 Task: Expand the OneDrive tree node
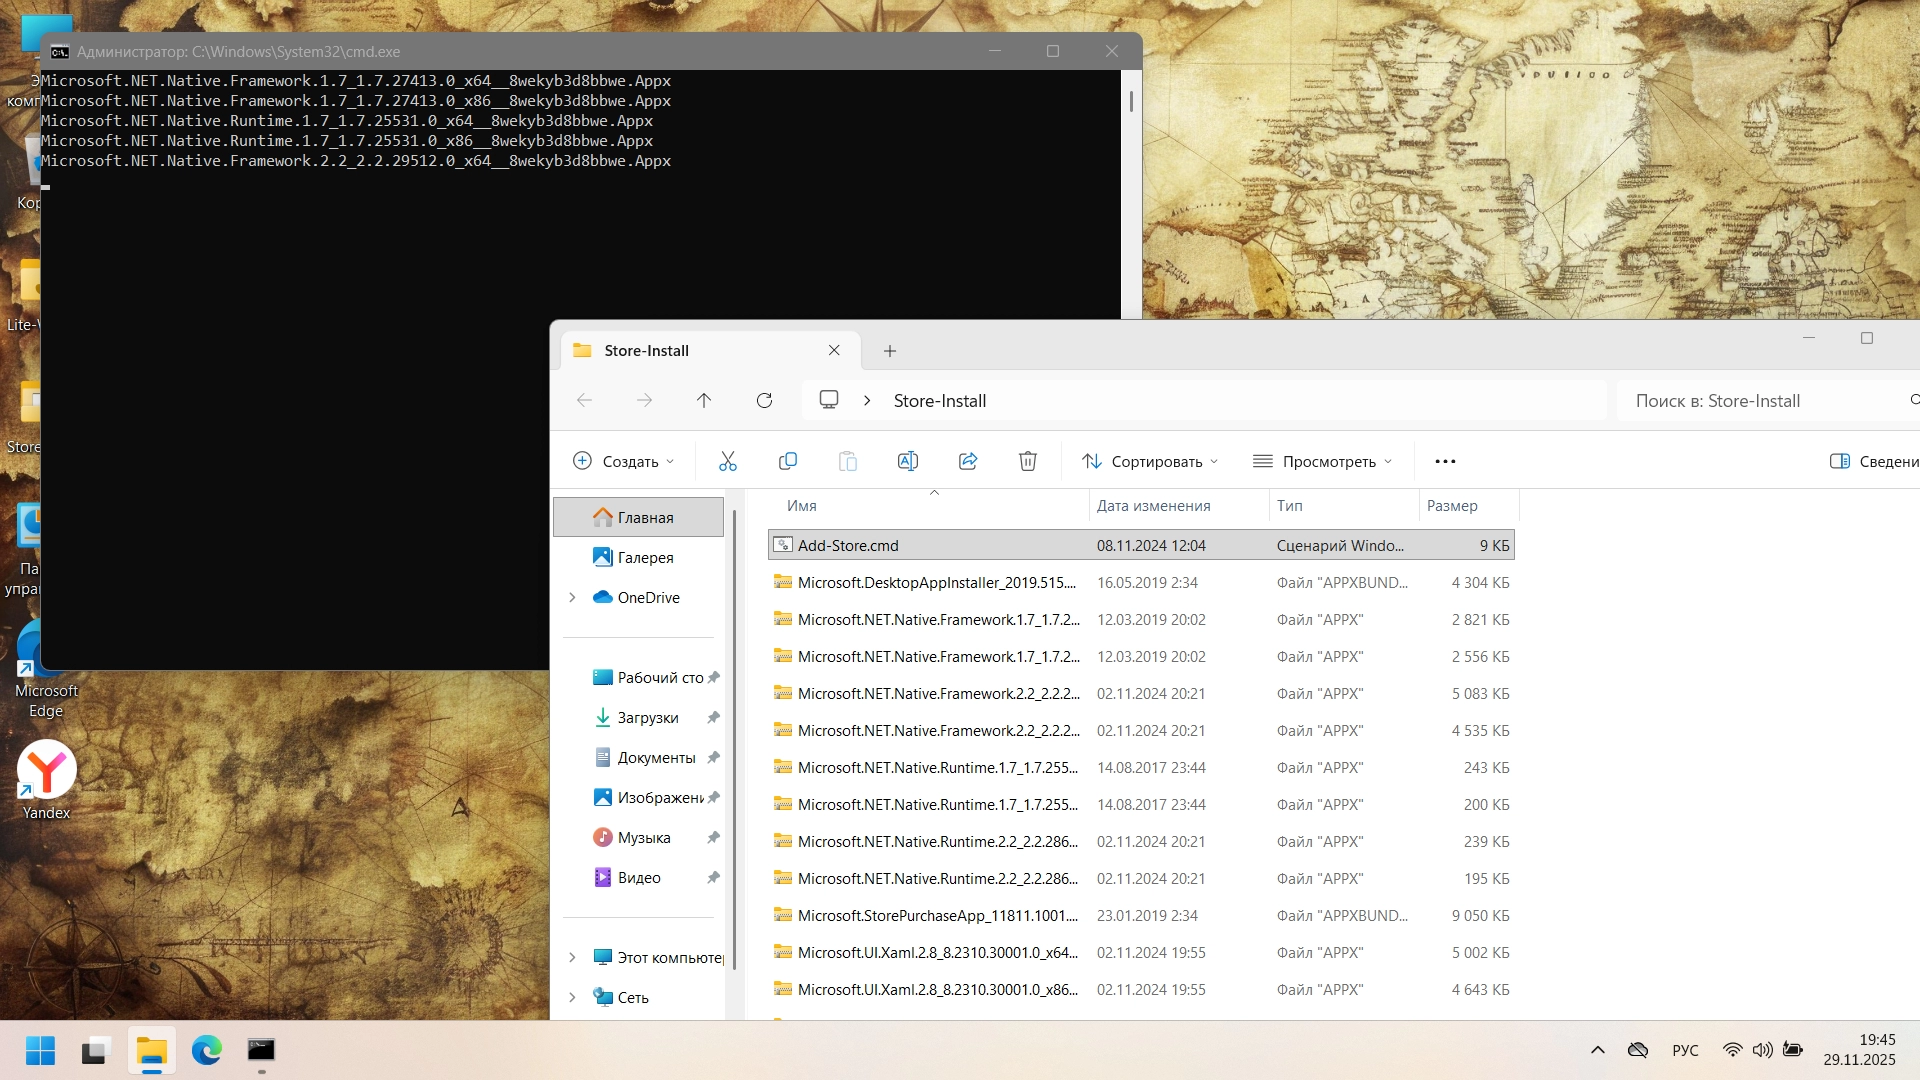click(x=572, y=598)
